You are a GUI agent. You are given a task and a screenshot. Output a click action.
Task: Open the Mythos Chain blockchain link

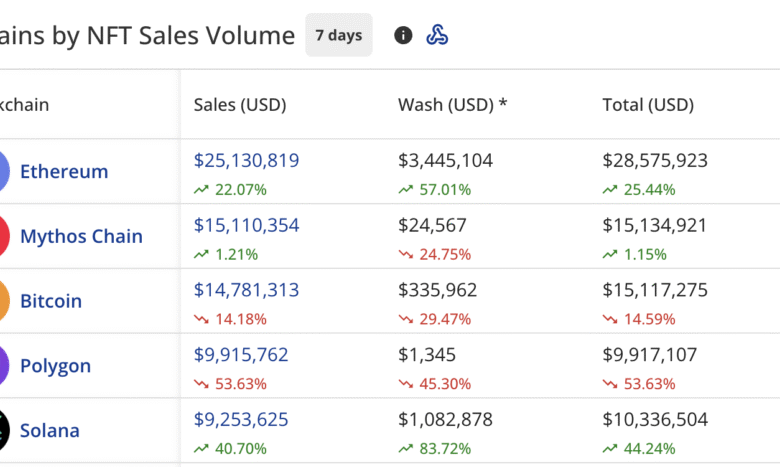click(x=81, y=236)
